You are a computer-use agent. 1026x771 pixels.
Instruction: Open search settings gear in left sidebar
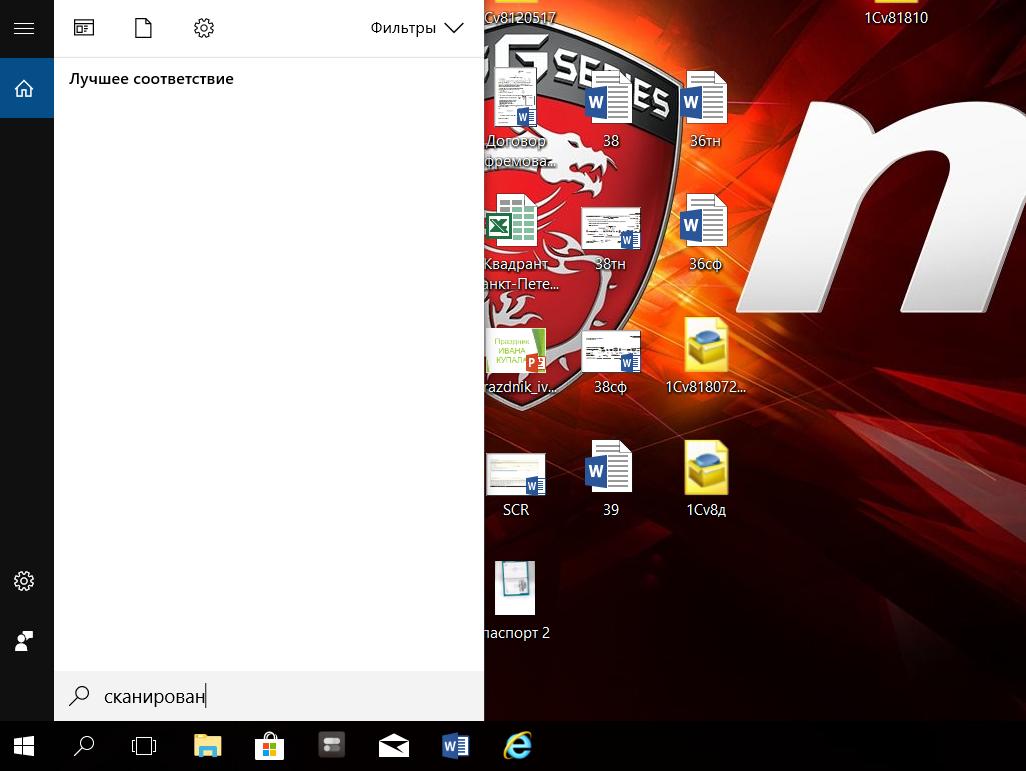[24, 581]
